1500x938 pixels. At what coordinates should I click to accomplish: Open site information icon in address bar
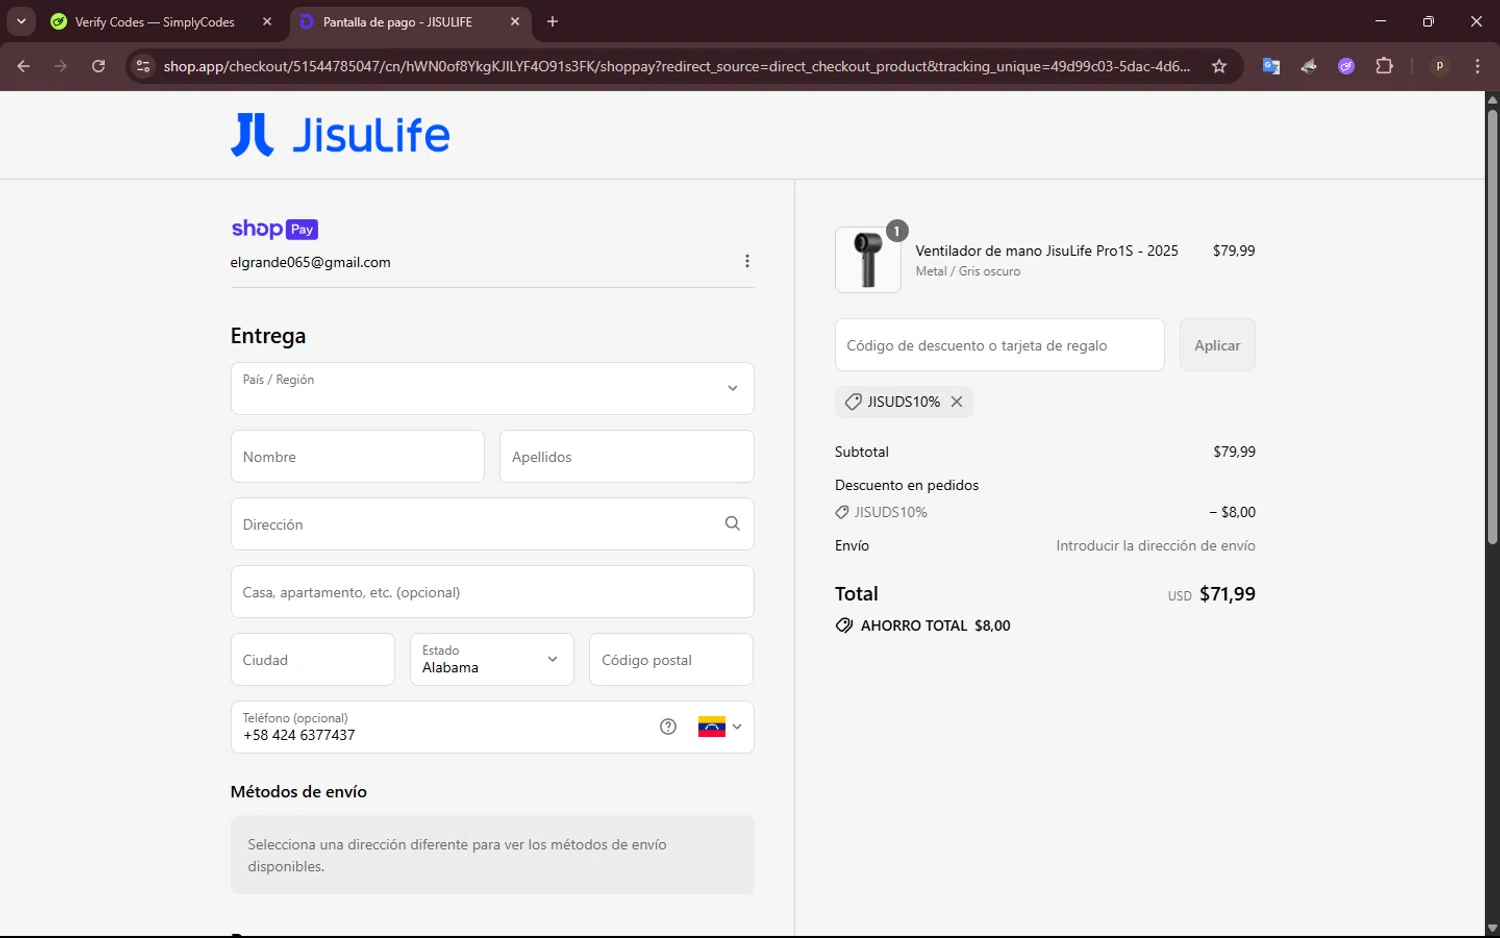tap(143, 66)
